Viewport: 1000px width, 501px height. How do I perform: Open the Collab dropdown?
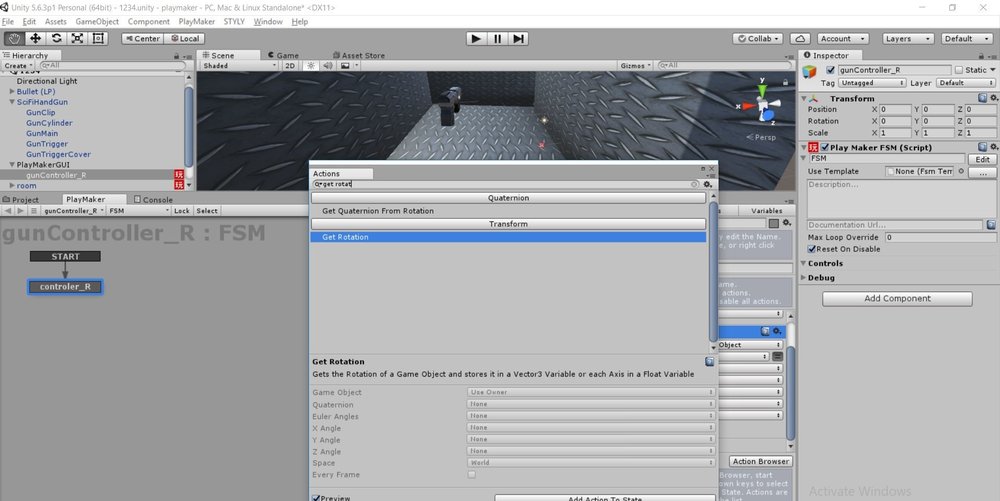tap(758, 38)
